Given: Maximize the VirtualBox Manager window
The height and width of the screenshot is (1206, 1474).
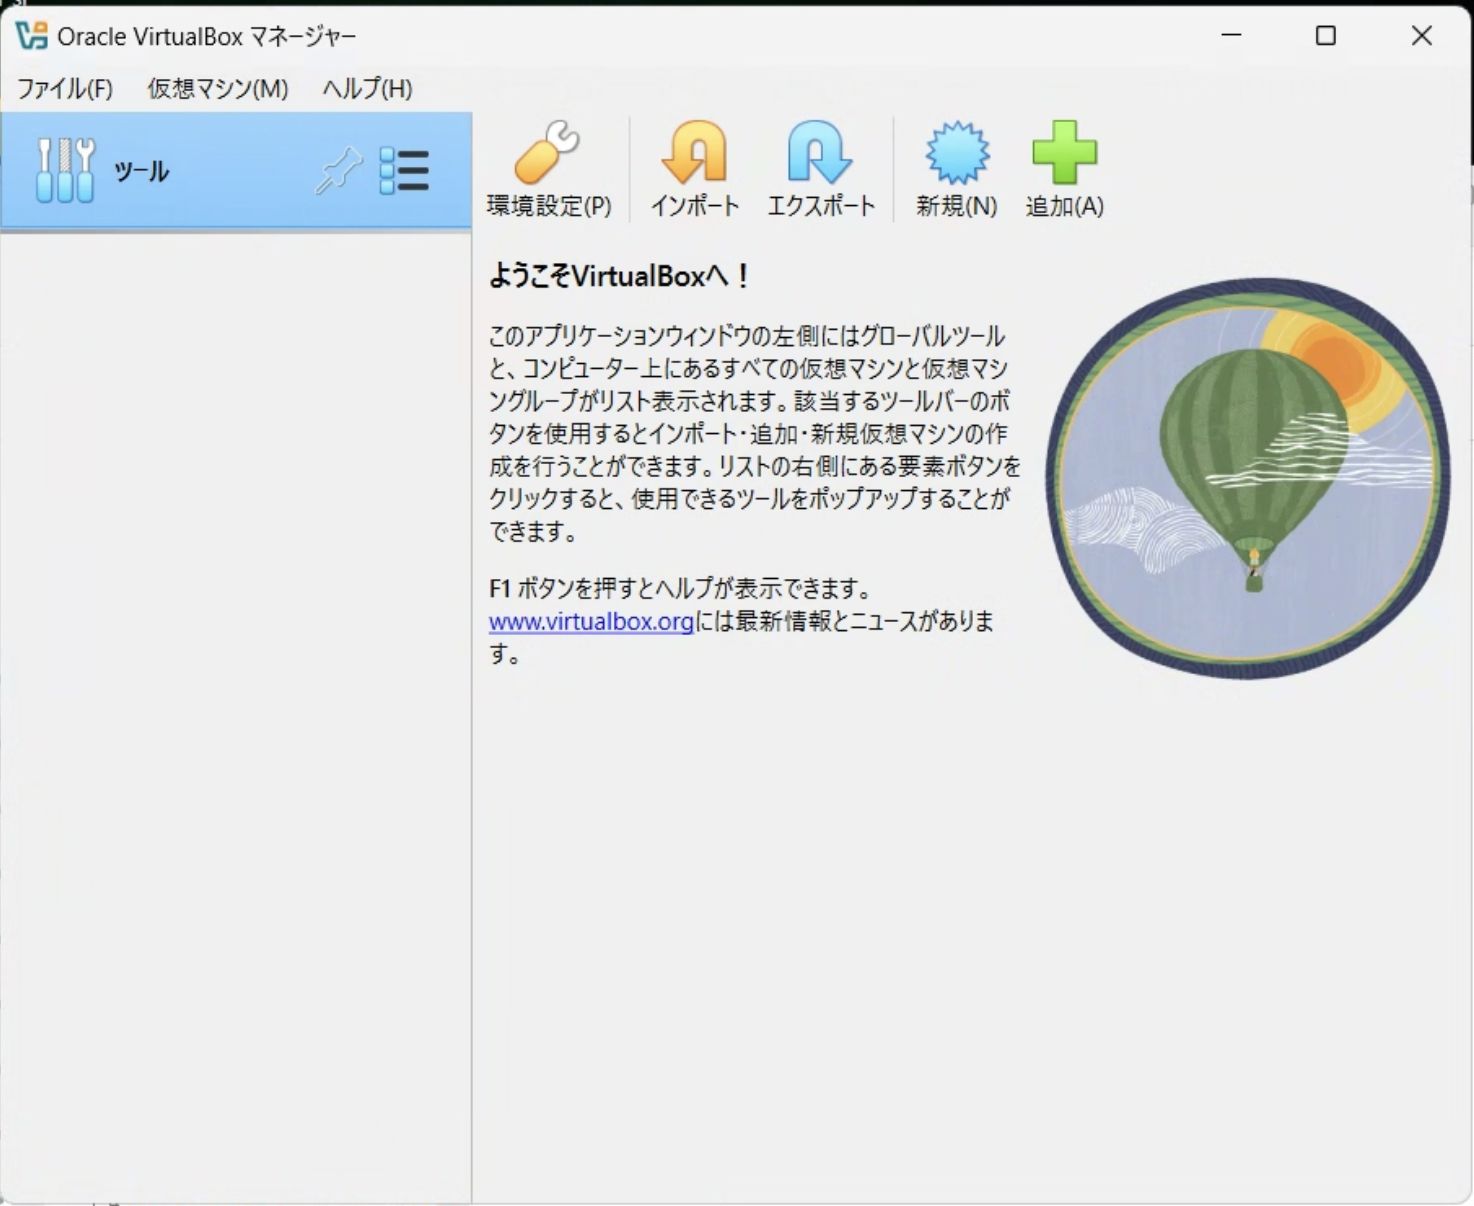Looking at the screenshot, I should (x=1326, y=36).
